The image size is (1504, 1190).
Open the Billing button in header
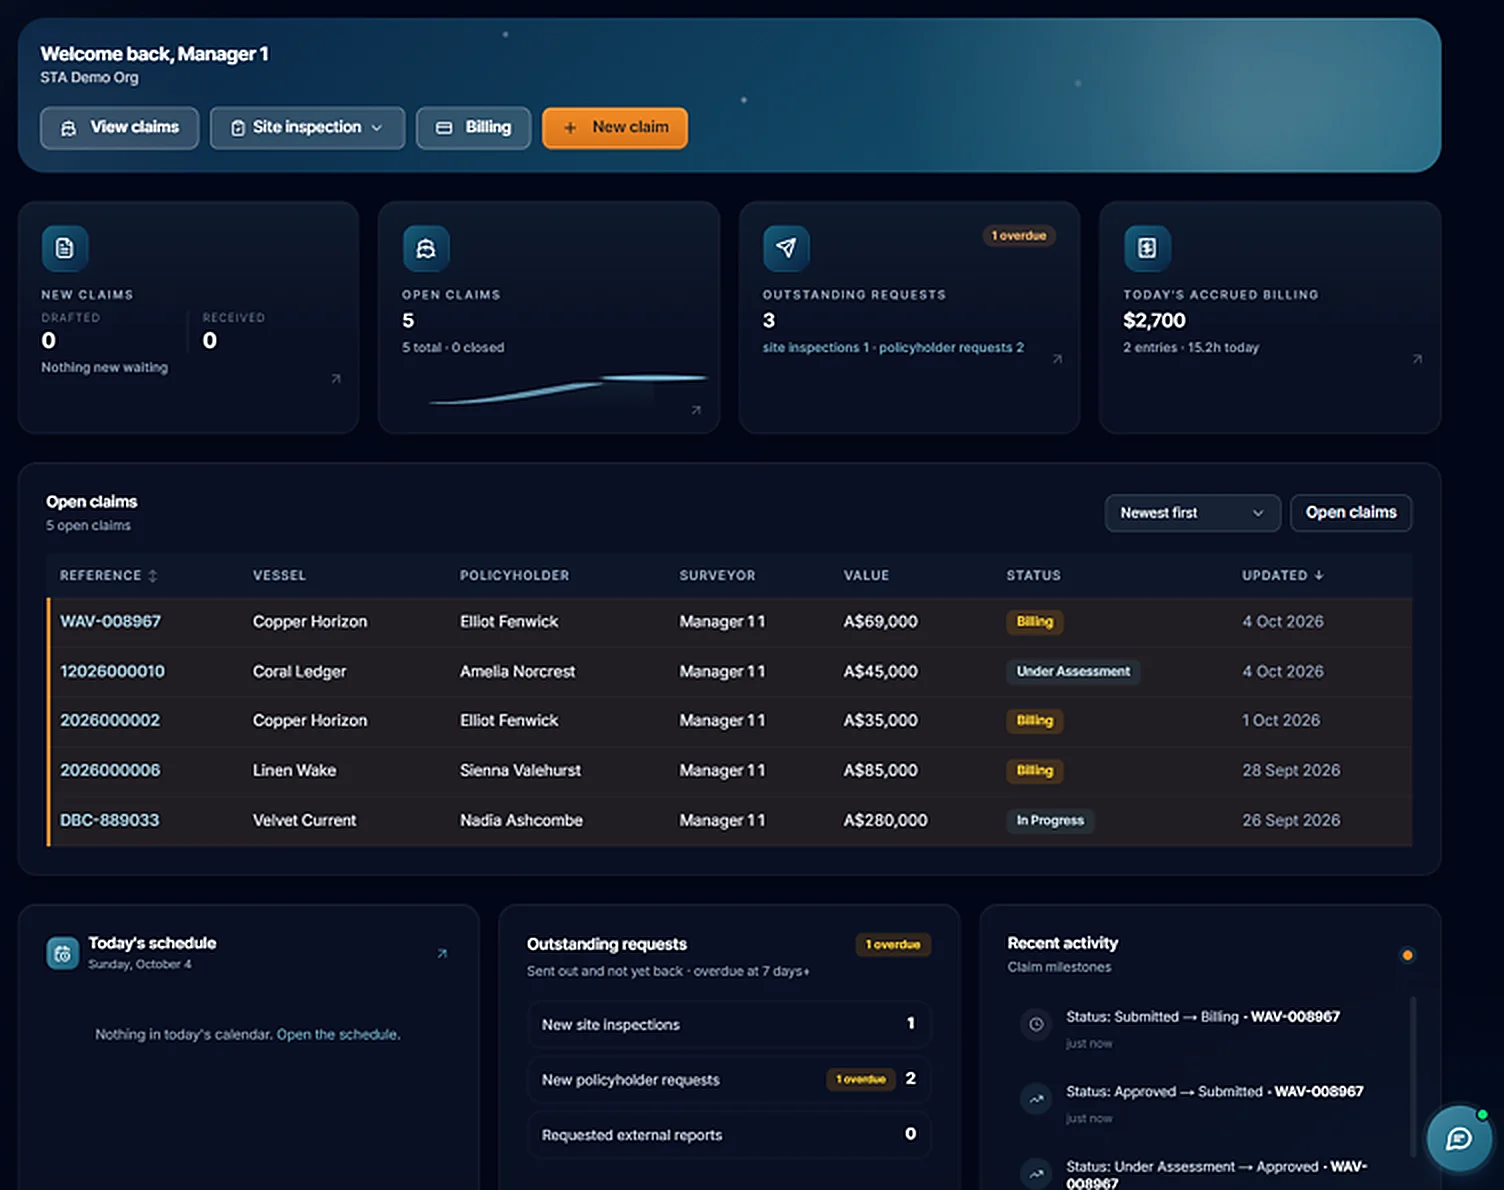[x=473, y=128]
